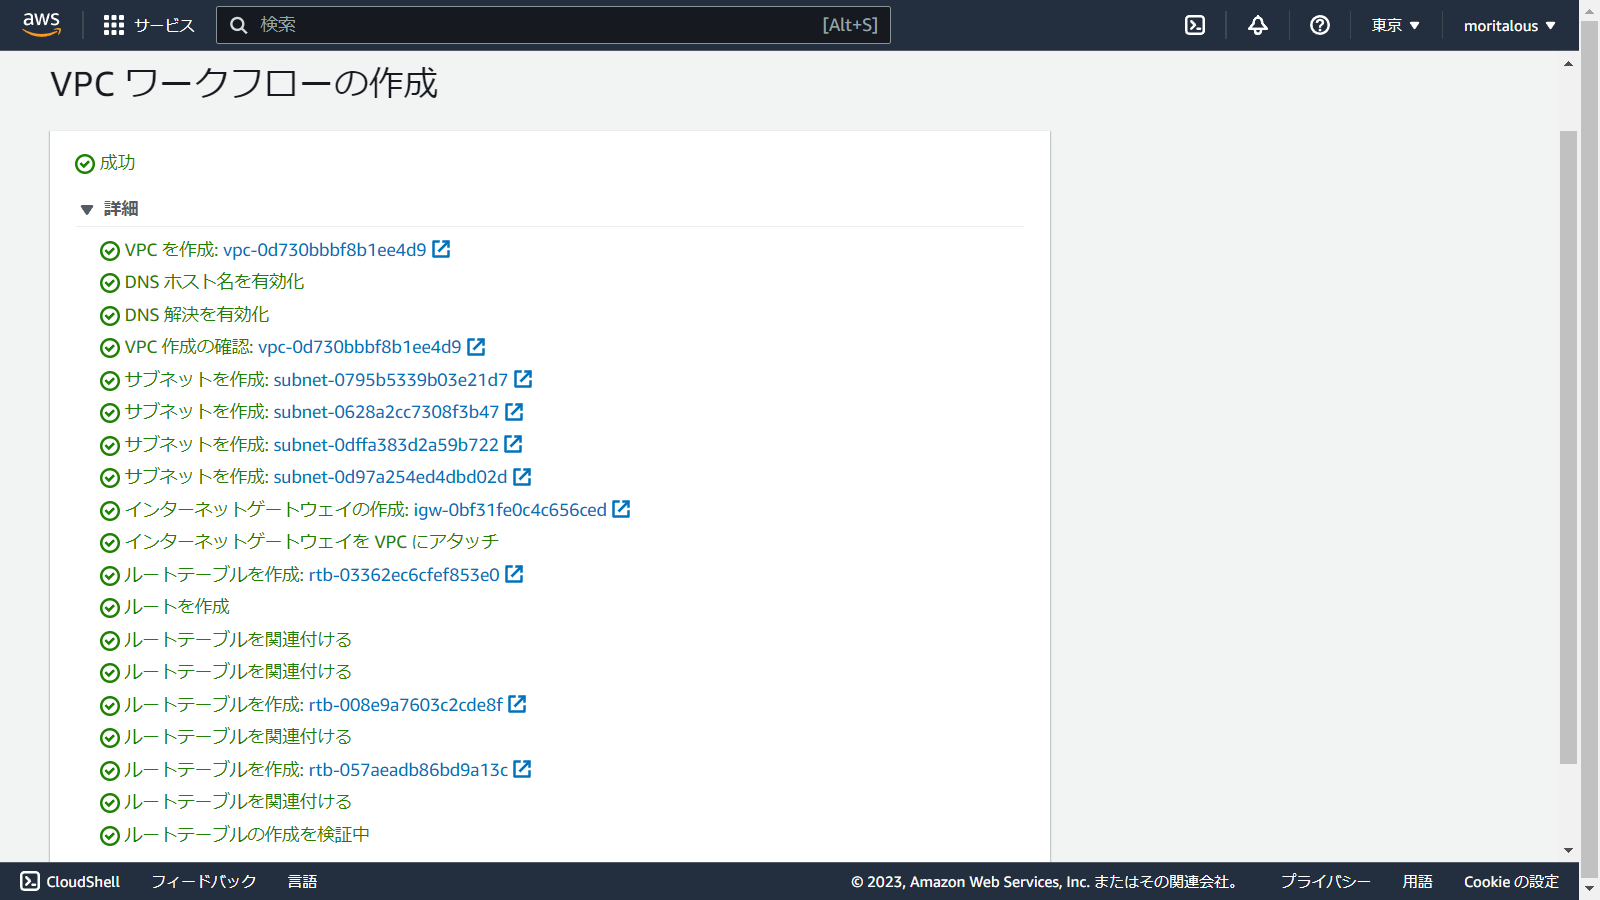Open the notifications bell
Viewport: 1600px width, 900px height.
tap(1256, 25)
